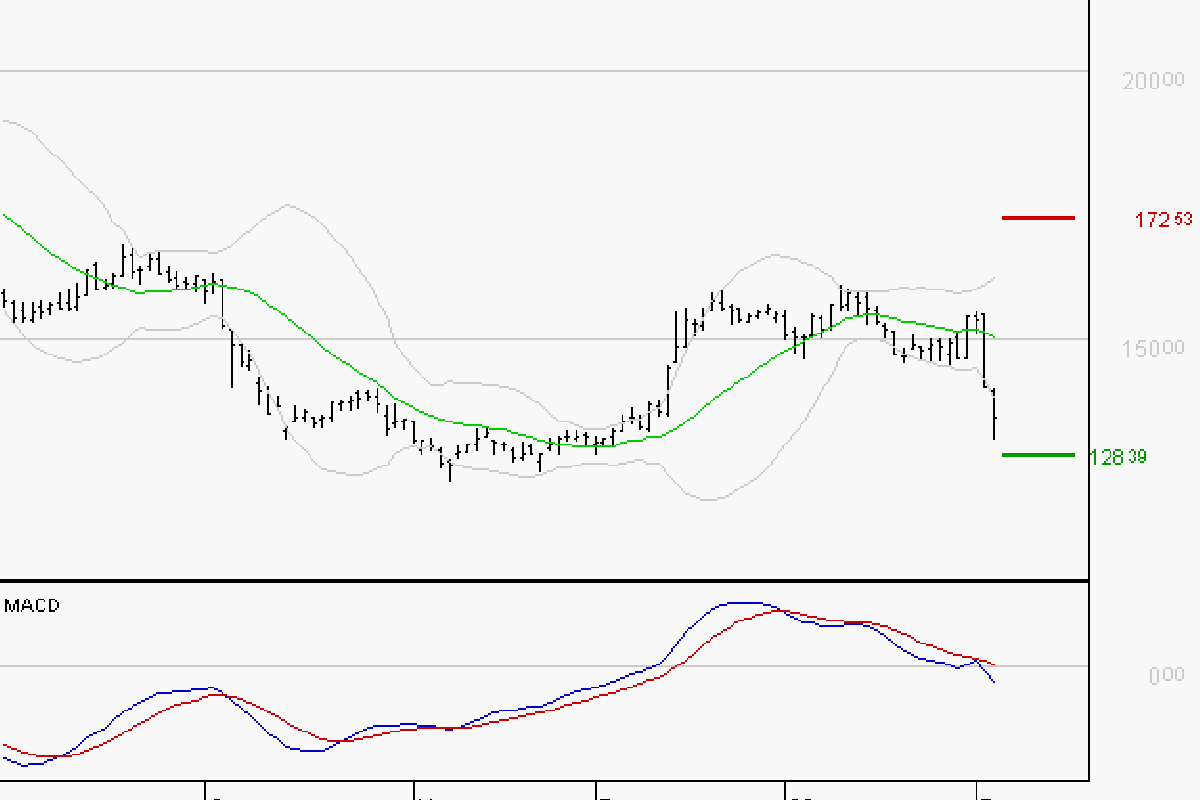Click the green moving average line's left start
This screenshot has width=1200, height=800.
tap(5, 215)
